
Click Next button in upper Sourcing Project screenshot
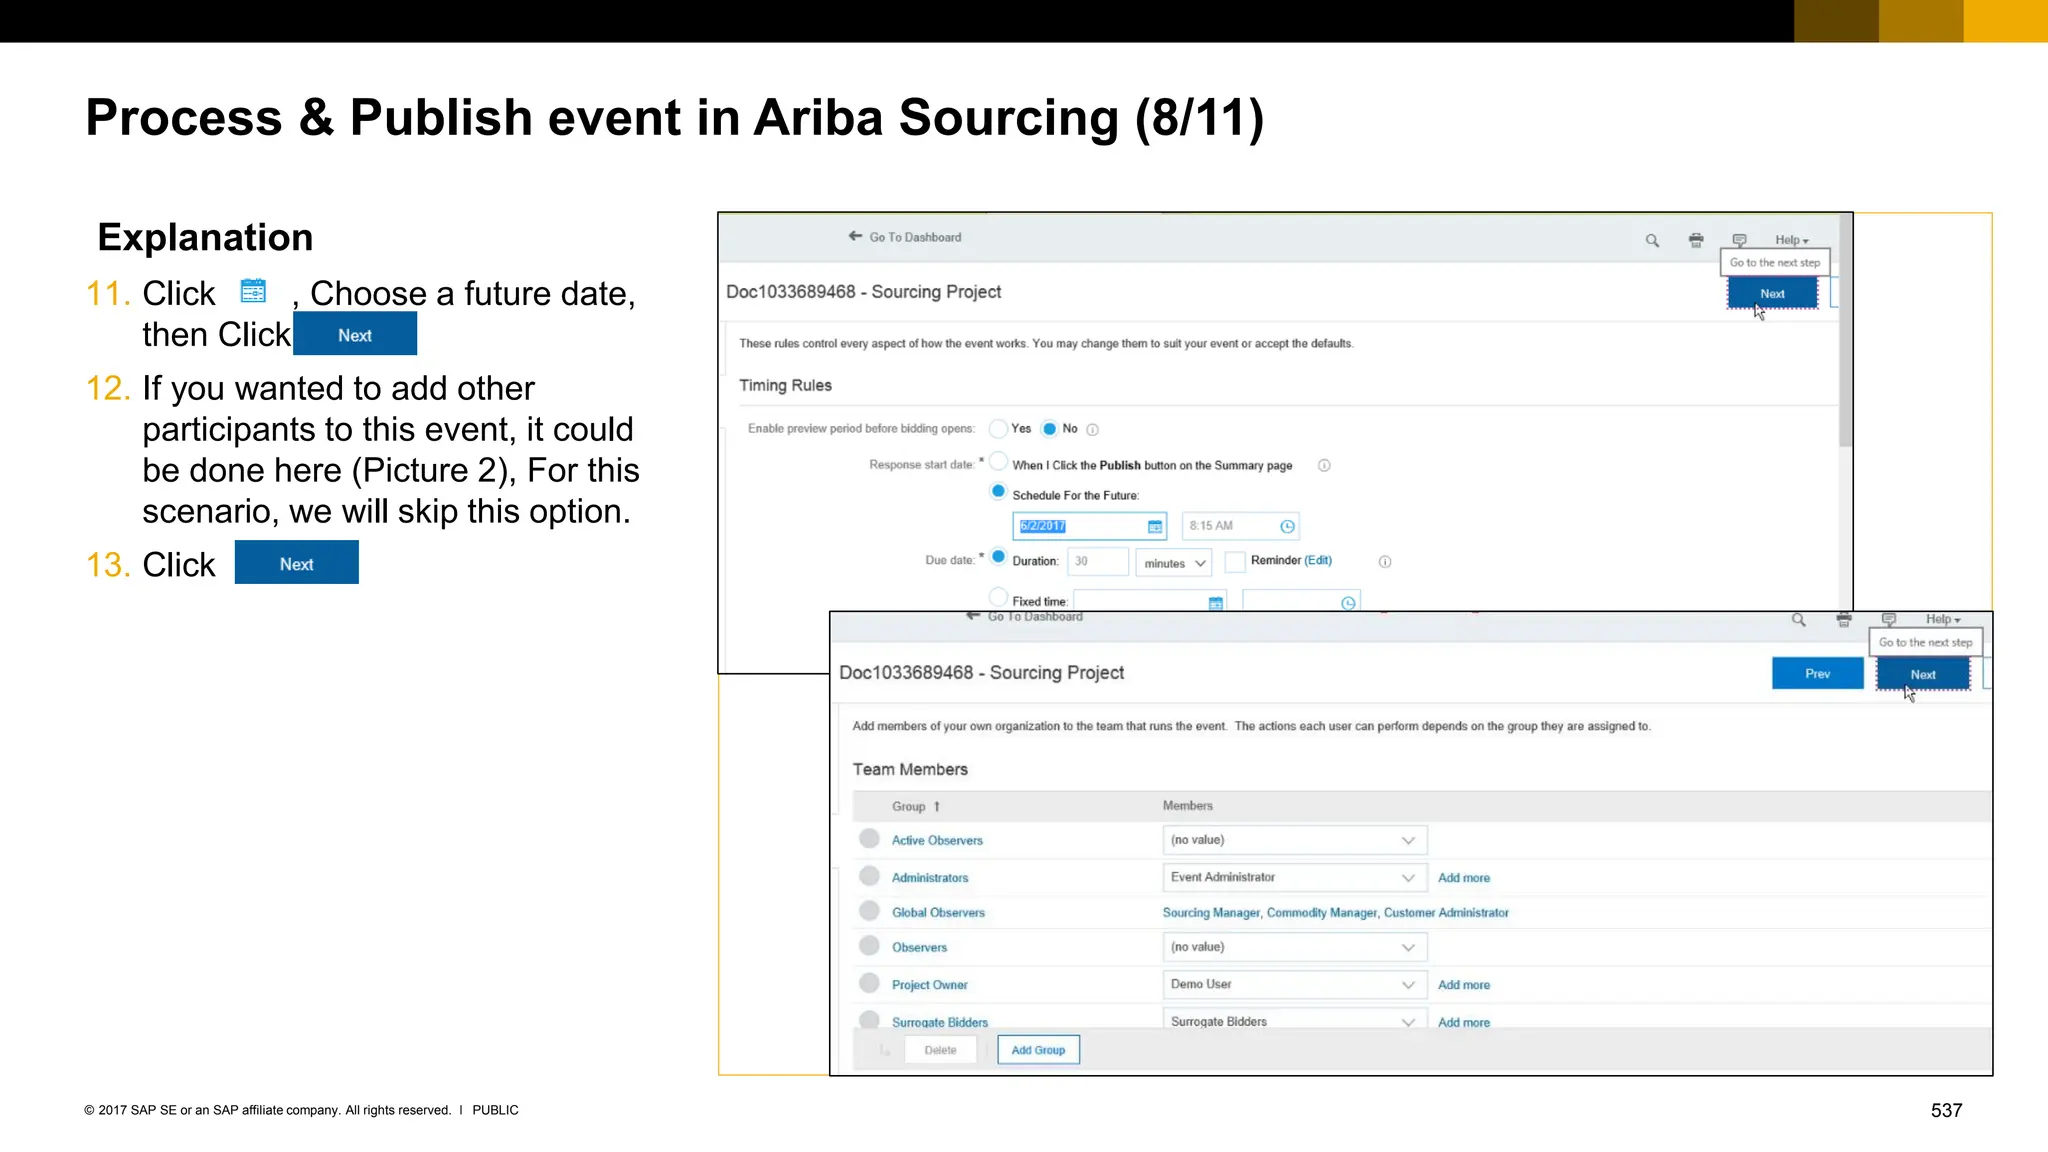(x=1773, y=294)
